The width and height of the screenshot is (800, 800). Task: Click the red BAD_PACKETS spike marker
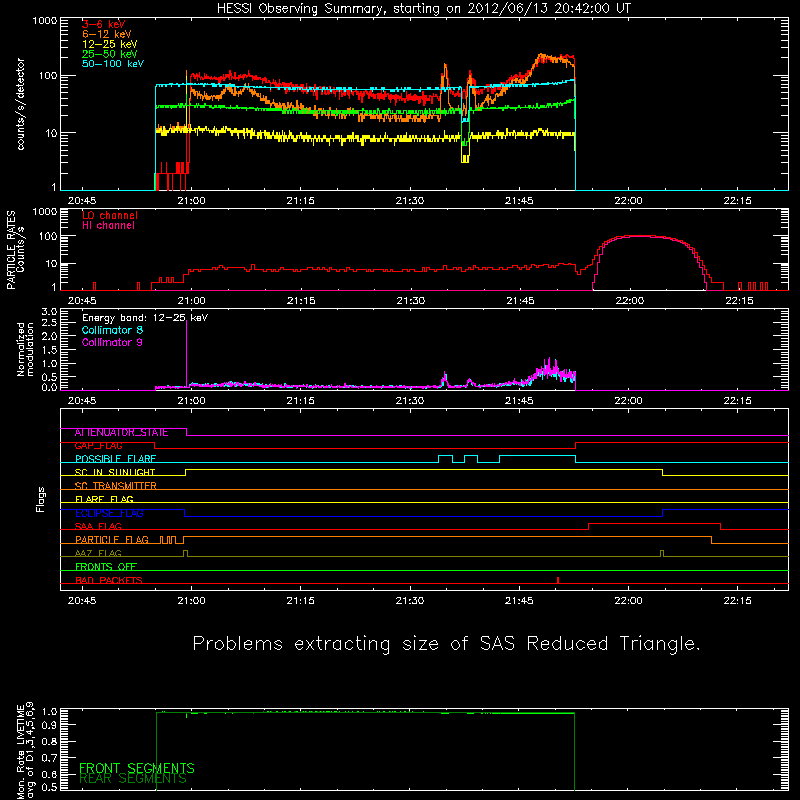558,580
